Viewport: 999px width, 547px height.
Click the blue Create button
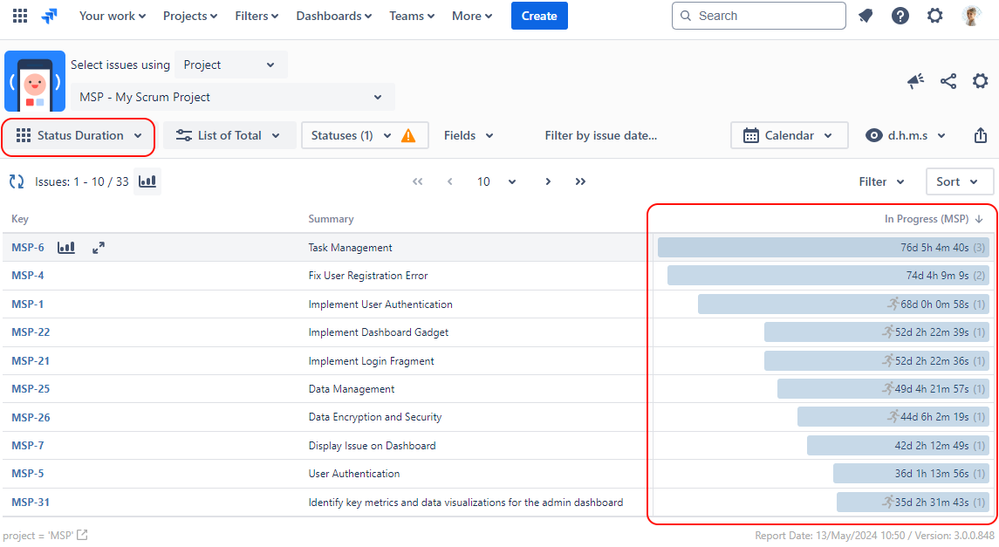[539, 16]
